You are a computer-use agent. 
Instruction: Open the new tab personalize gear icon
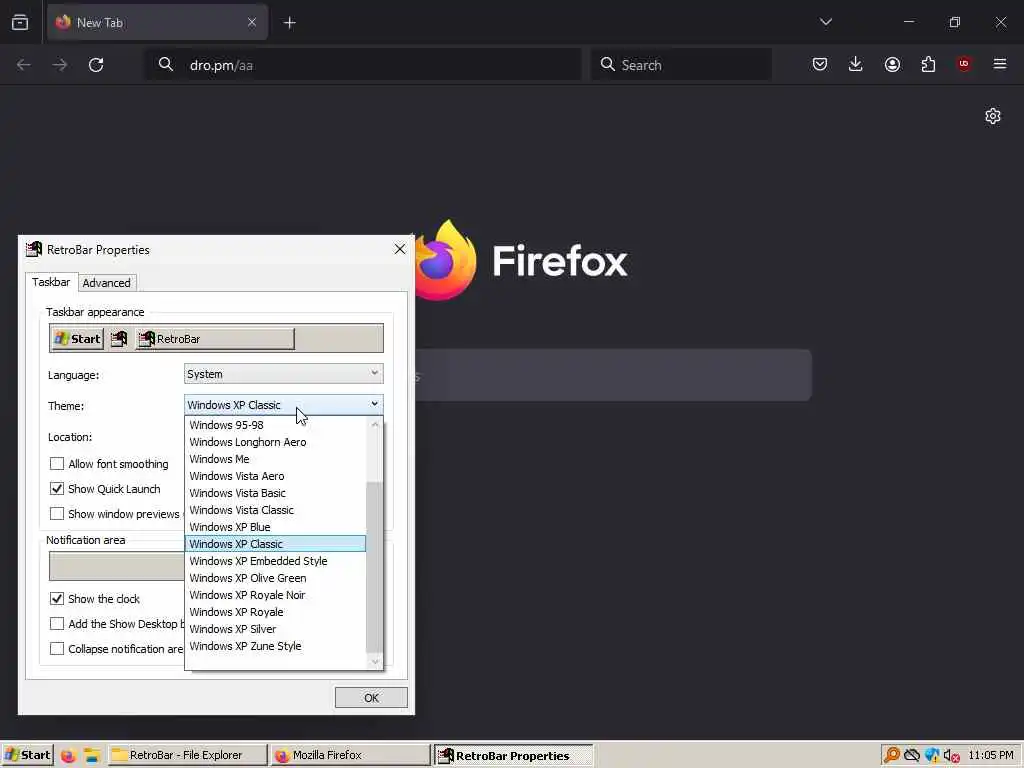pos(993,116)
